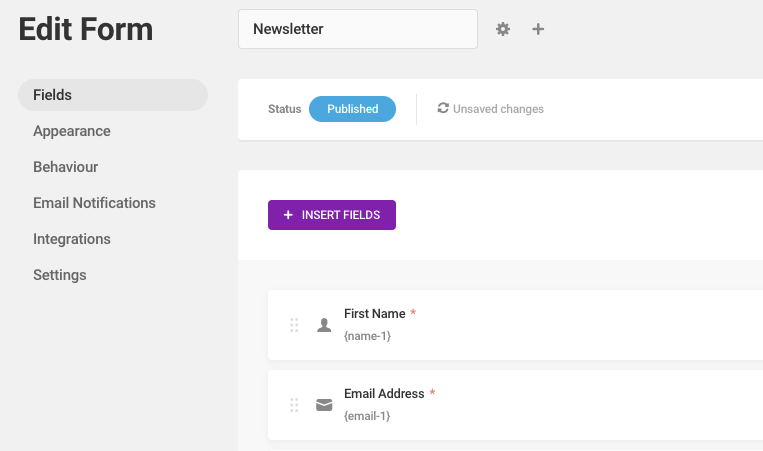763x451 pixels.
Task: Open the Behaviour section
Action: [x=65, y=167]
